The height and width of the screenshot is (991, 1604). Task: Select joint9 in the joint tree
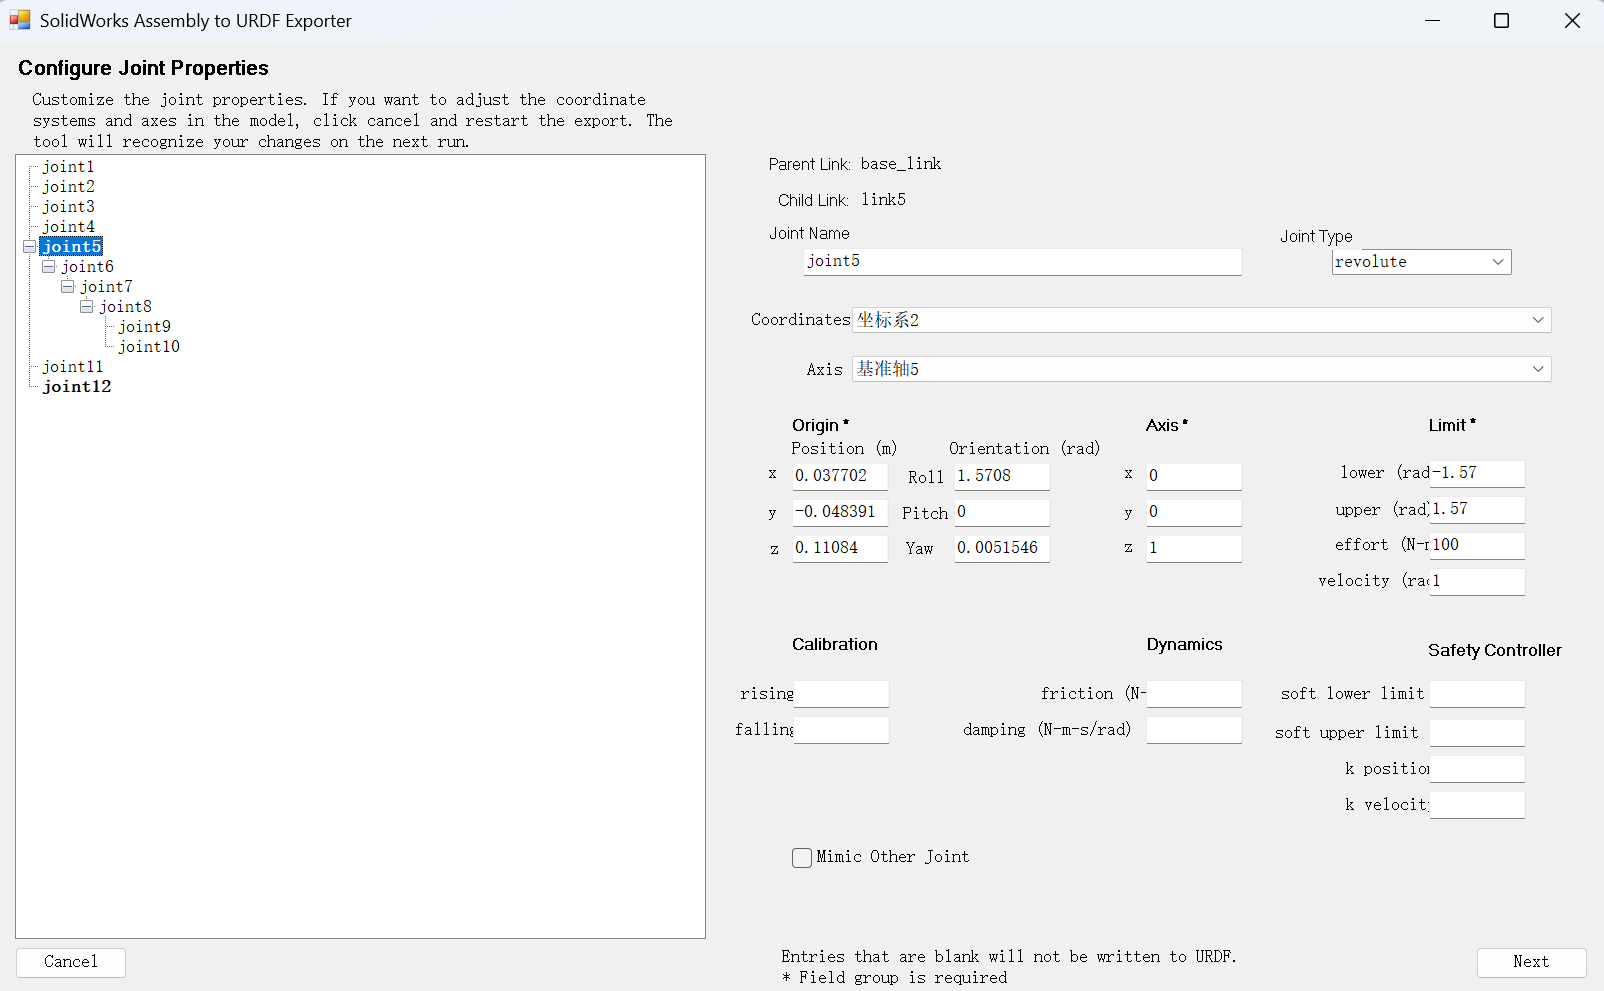click(x=144, y=327)
